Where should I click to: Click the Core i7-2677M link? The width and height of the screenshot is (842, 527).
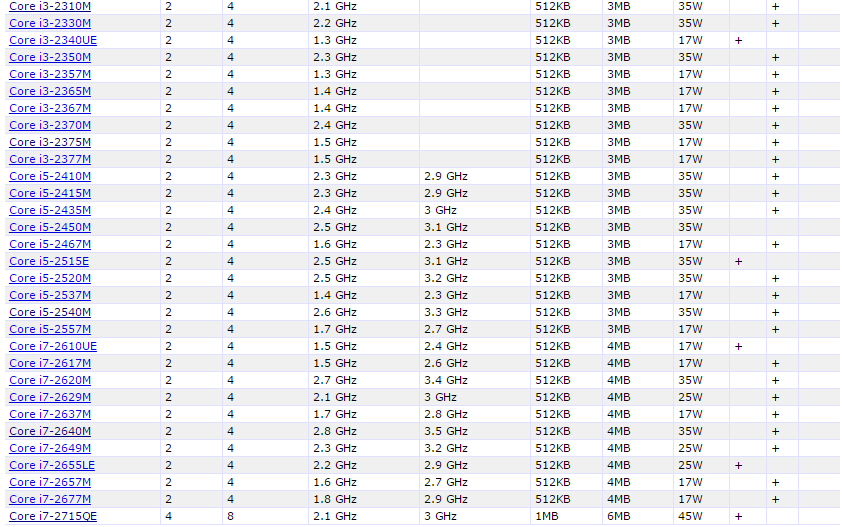click(x=50, y=500)
